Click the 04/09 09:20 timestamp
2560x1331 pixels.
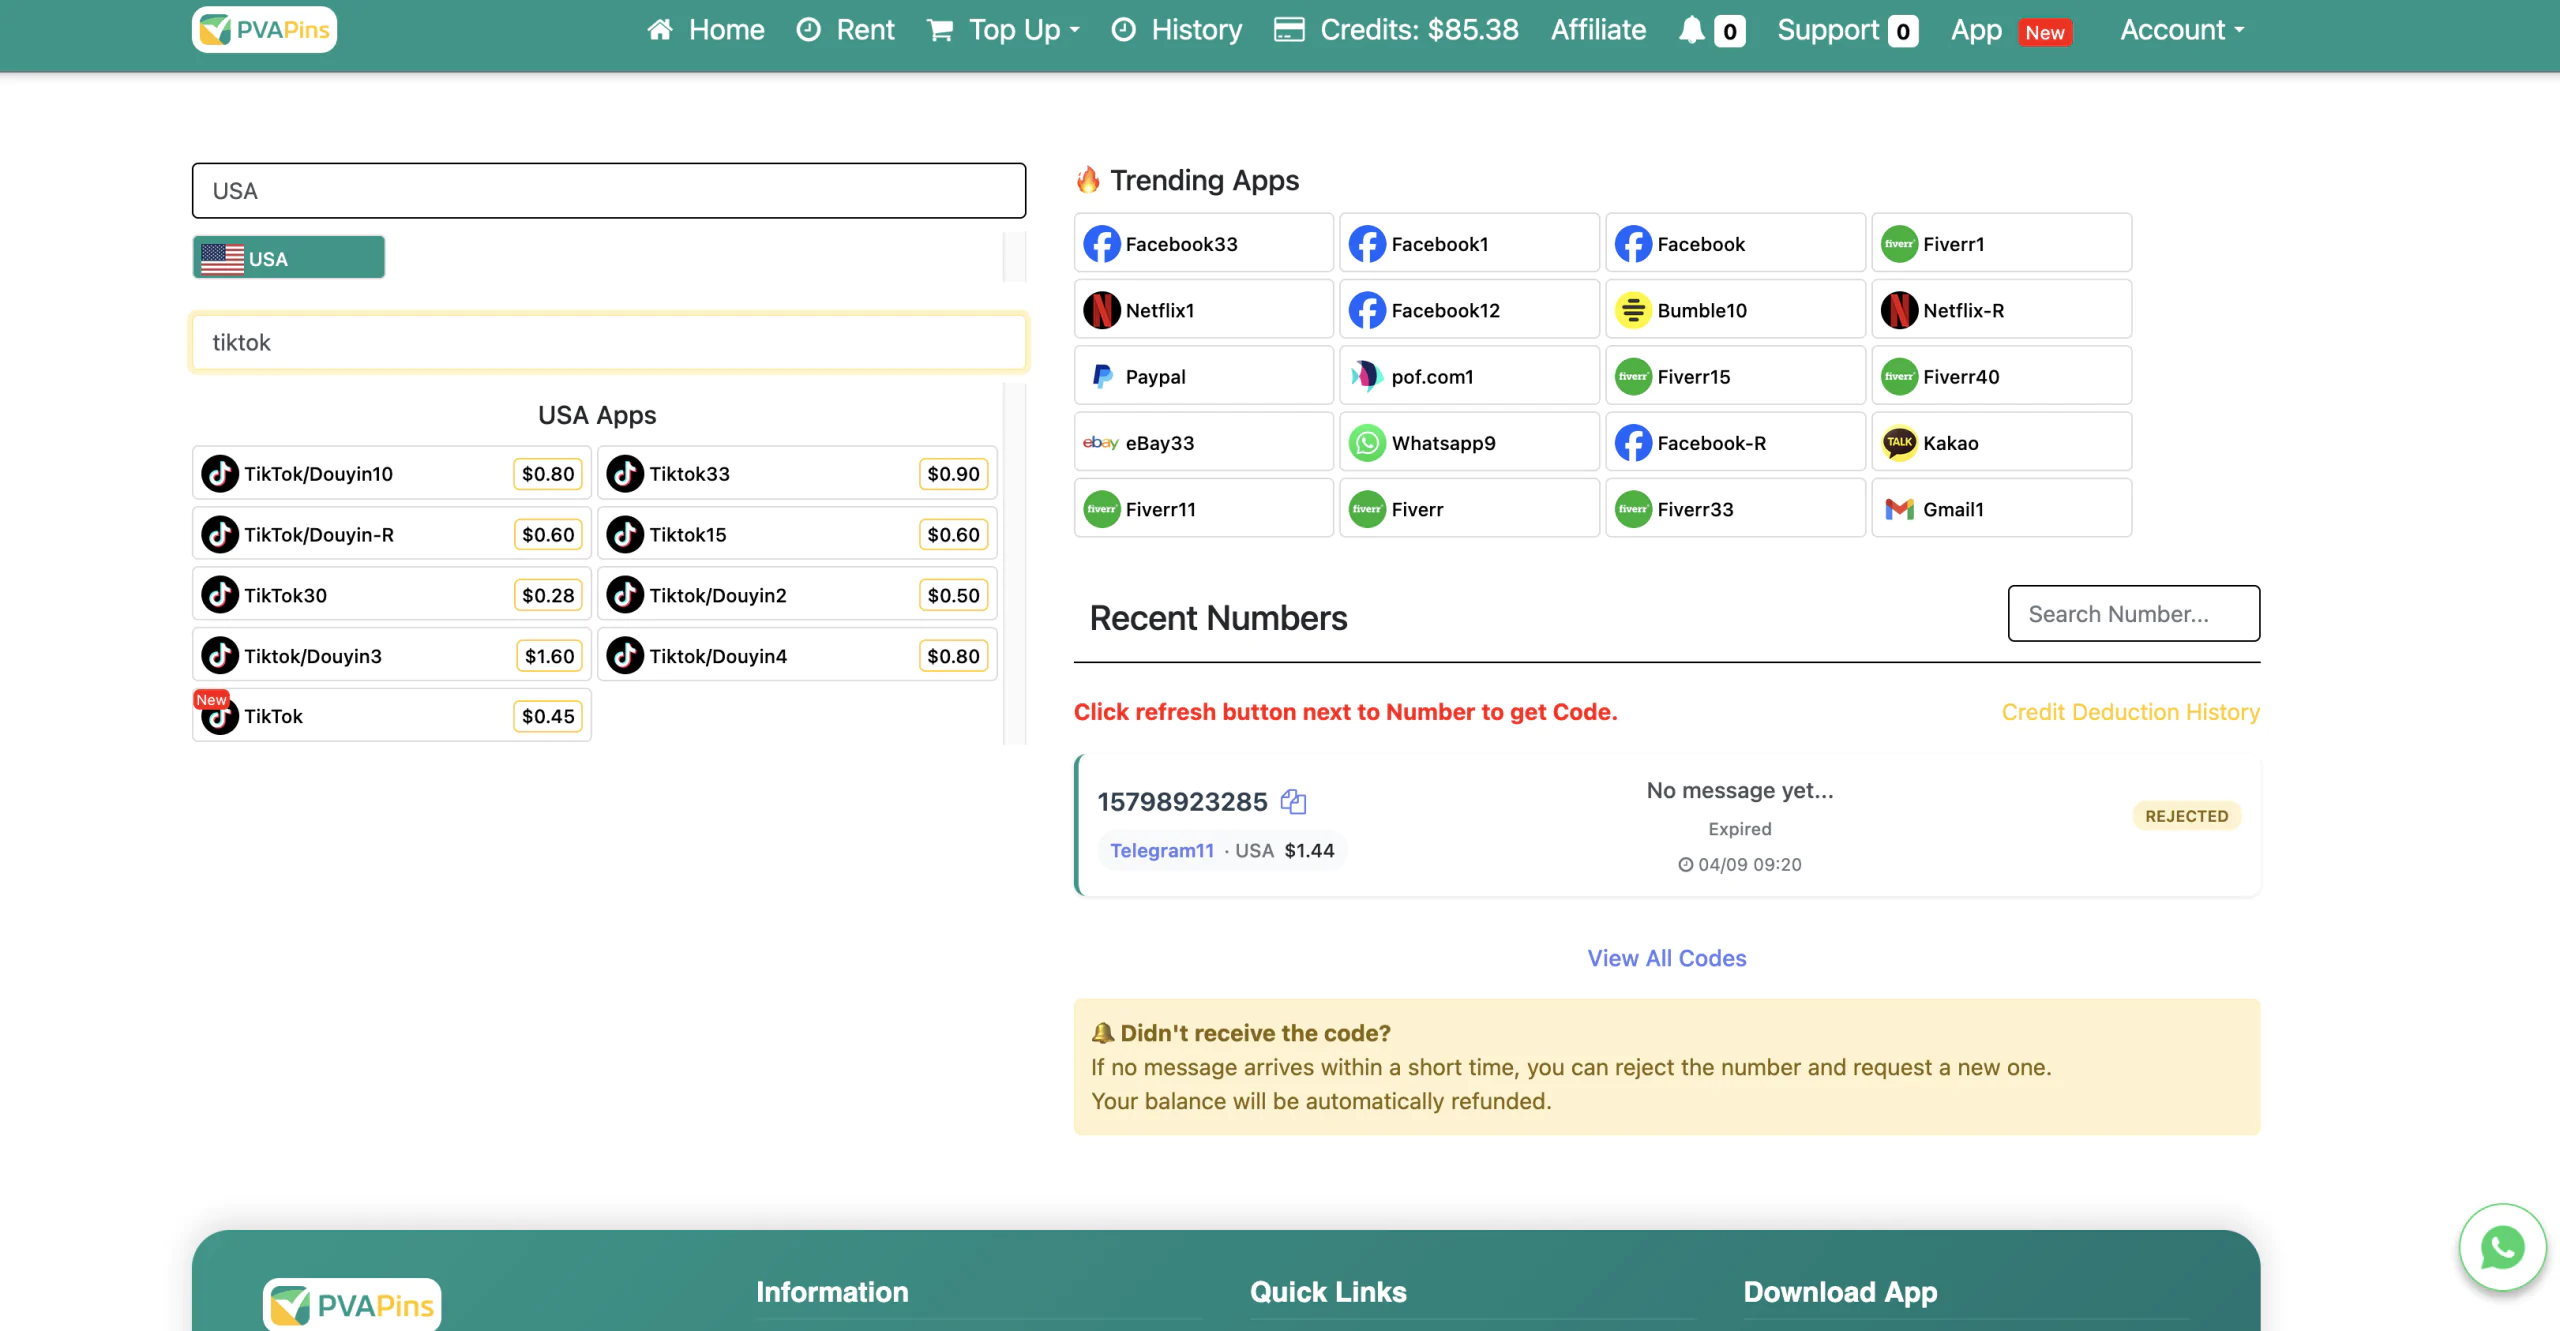[x=1740, y=864]
